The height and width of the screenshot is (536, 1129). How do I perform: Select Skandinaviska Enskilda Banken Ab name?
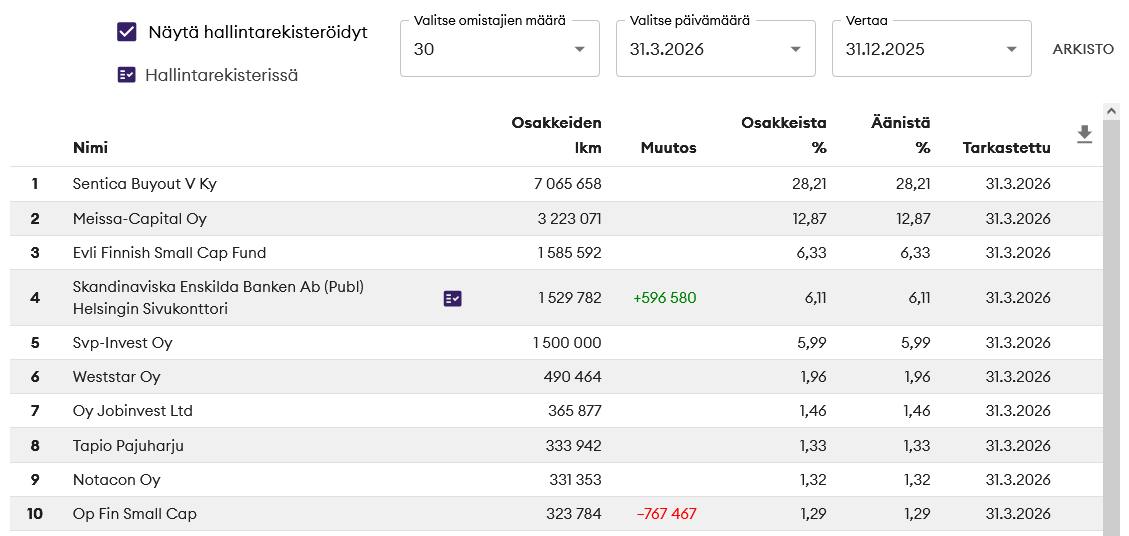coord(218,298)
